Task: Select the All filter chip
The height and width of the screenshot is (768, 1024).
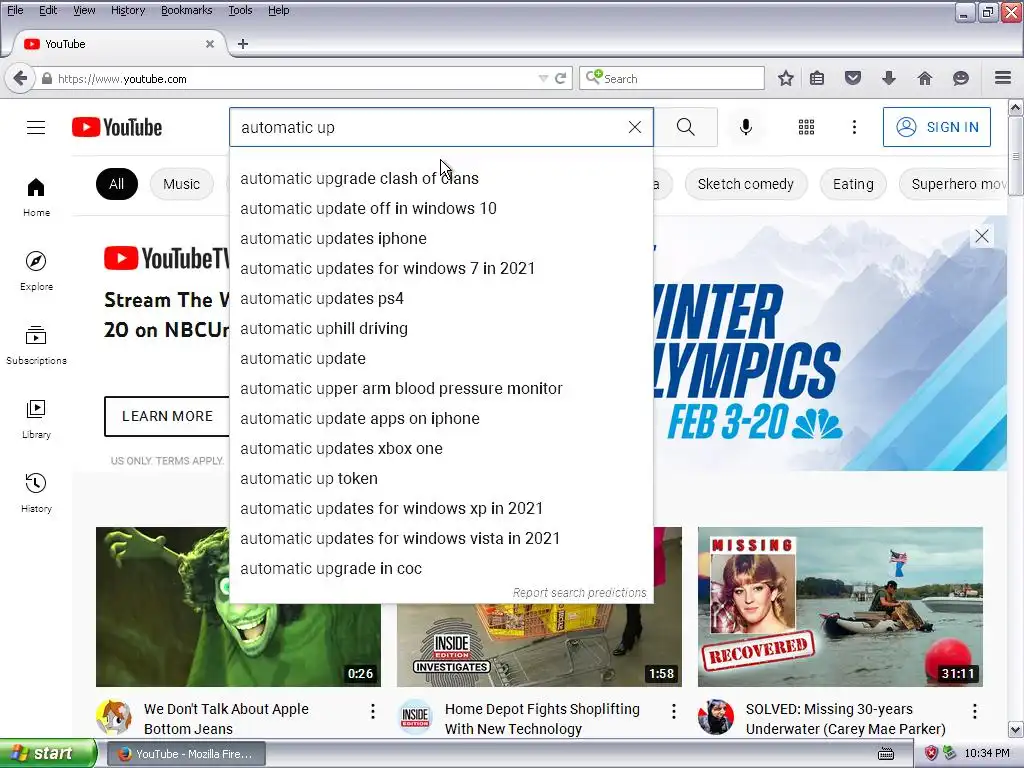Action: (x=116, y=184)
